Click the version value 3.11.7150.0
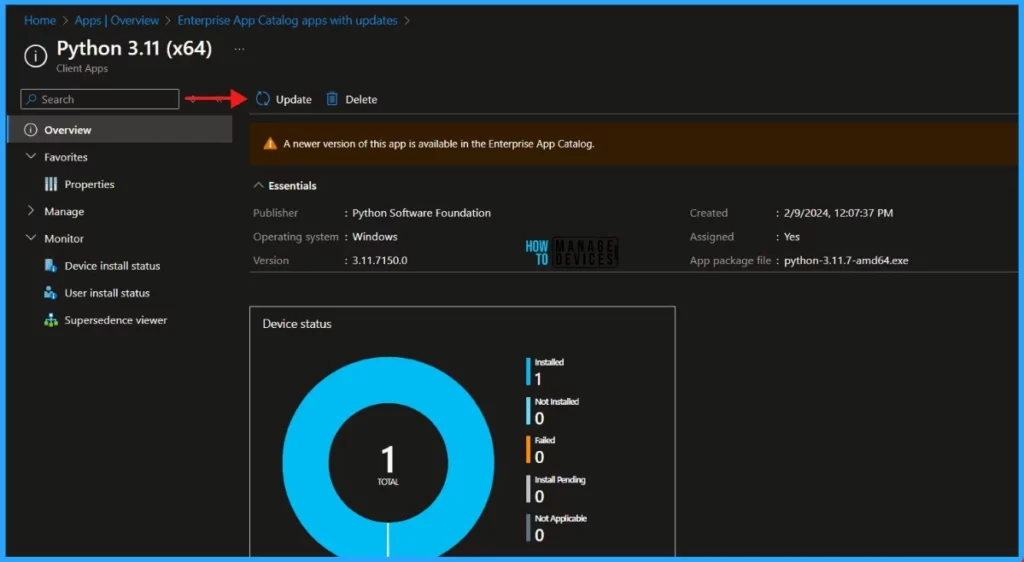This screenshot has height=562, width=1024. pyautogui.click(x=379, y=260)
